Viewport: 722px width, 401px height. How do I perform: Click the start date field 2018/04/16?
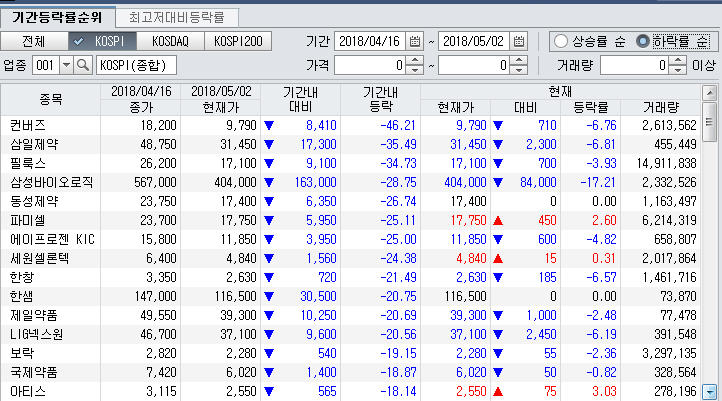click(x=370, y=41)
